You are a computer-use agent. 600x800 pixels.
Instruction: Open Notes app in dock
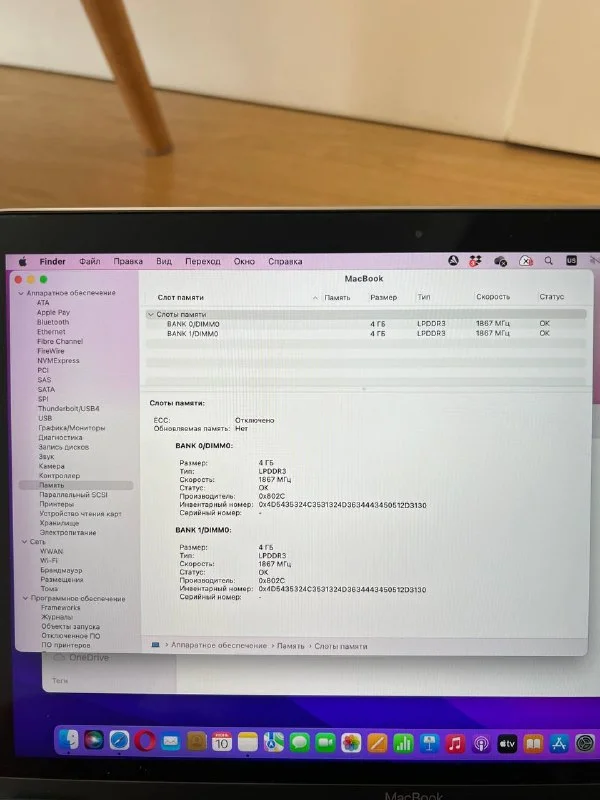pos(248,742)
